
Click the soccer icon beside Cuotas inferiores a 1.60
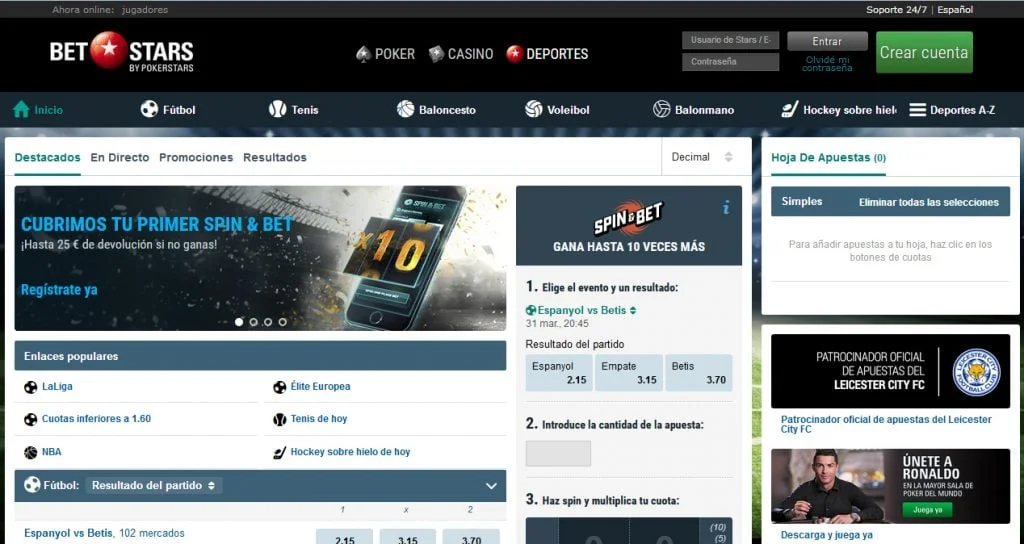[x=31, y=419]
